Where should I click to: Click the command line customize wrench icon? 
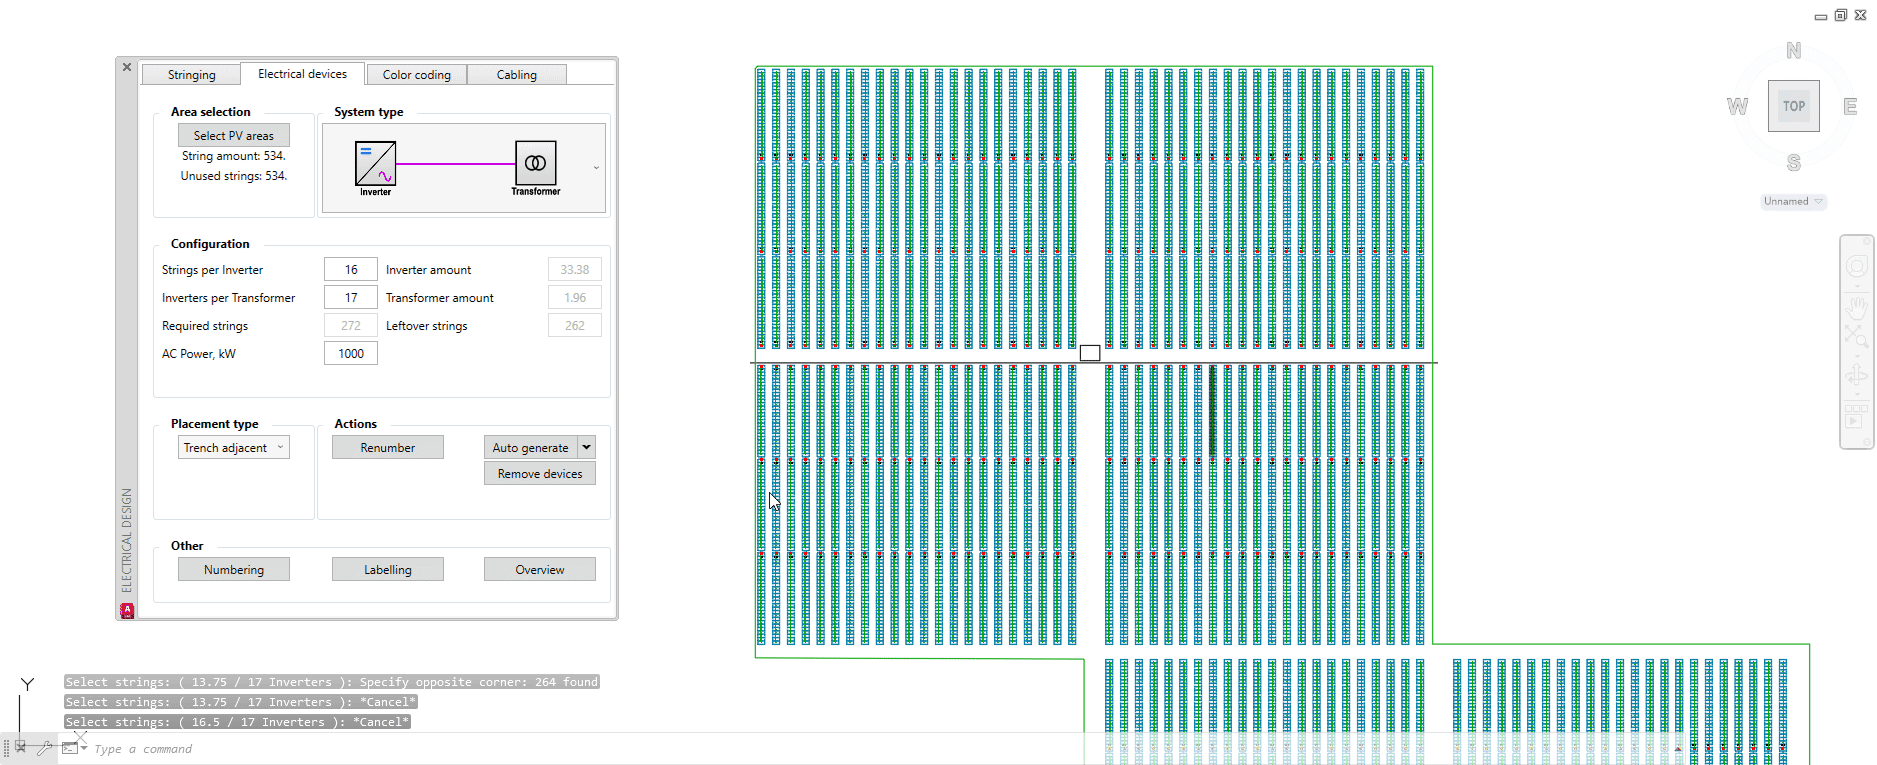point(44,747)
